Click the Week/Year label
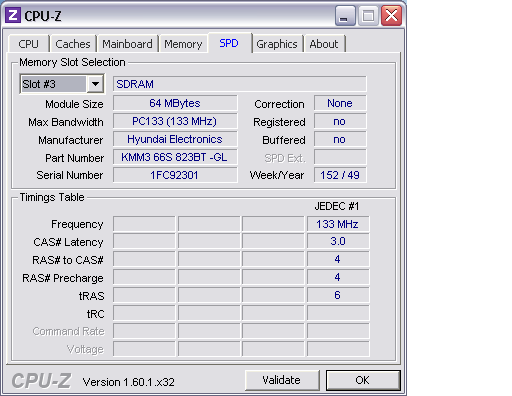 coord(277,175)
